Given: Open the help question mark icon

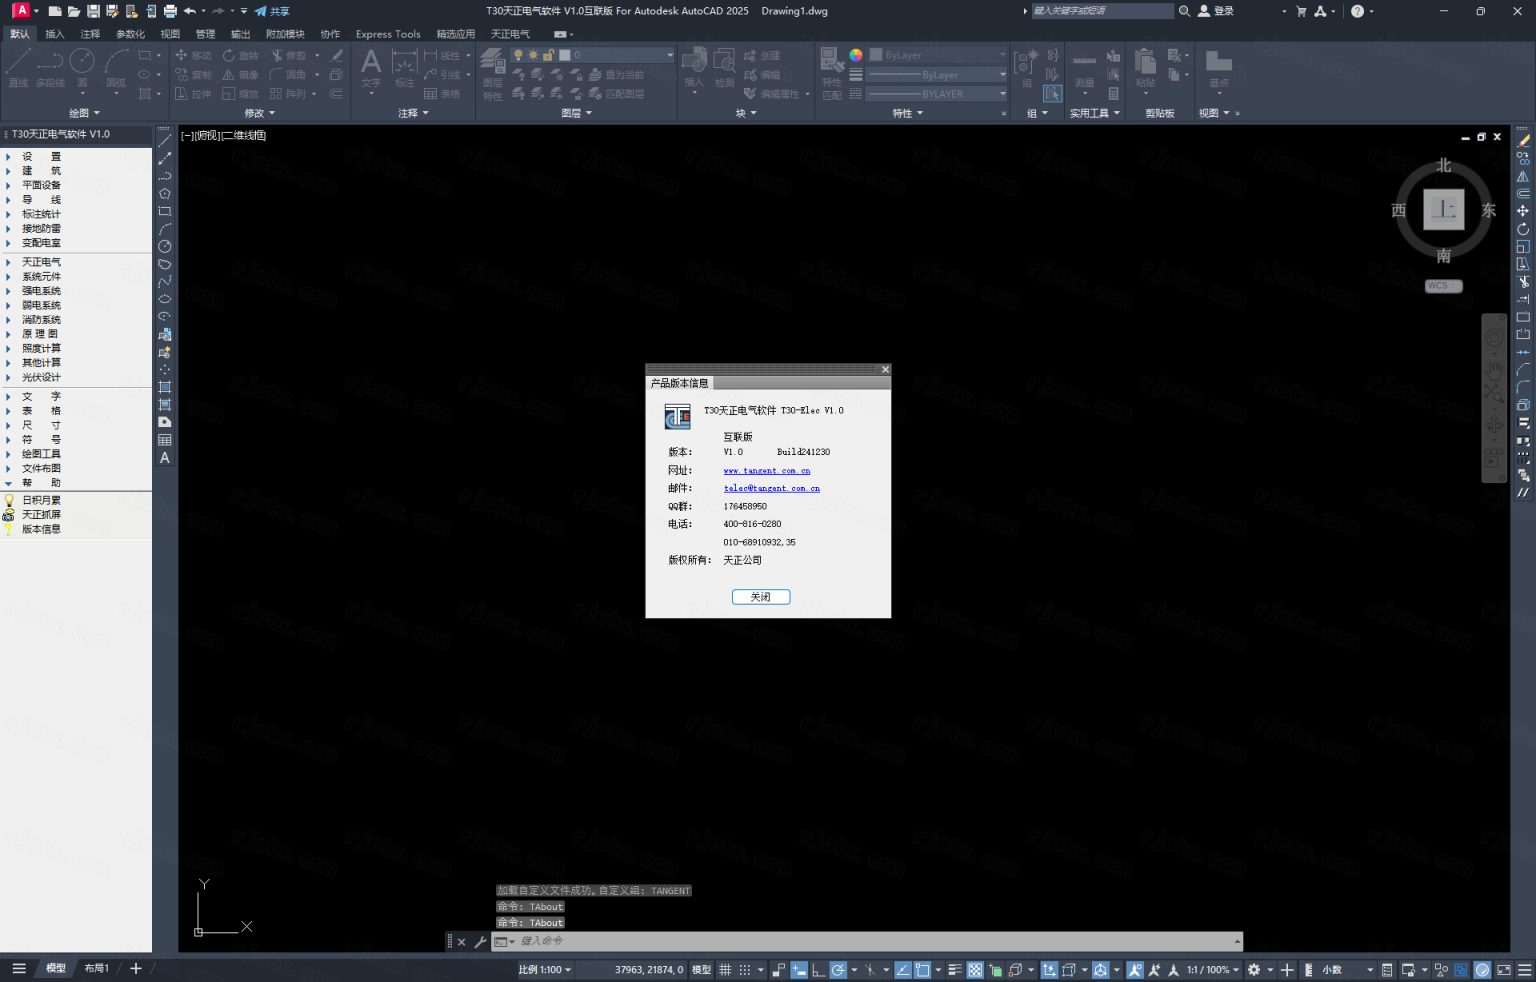Looking at the screenshot, I should (x=1357, y=11).
